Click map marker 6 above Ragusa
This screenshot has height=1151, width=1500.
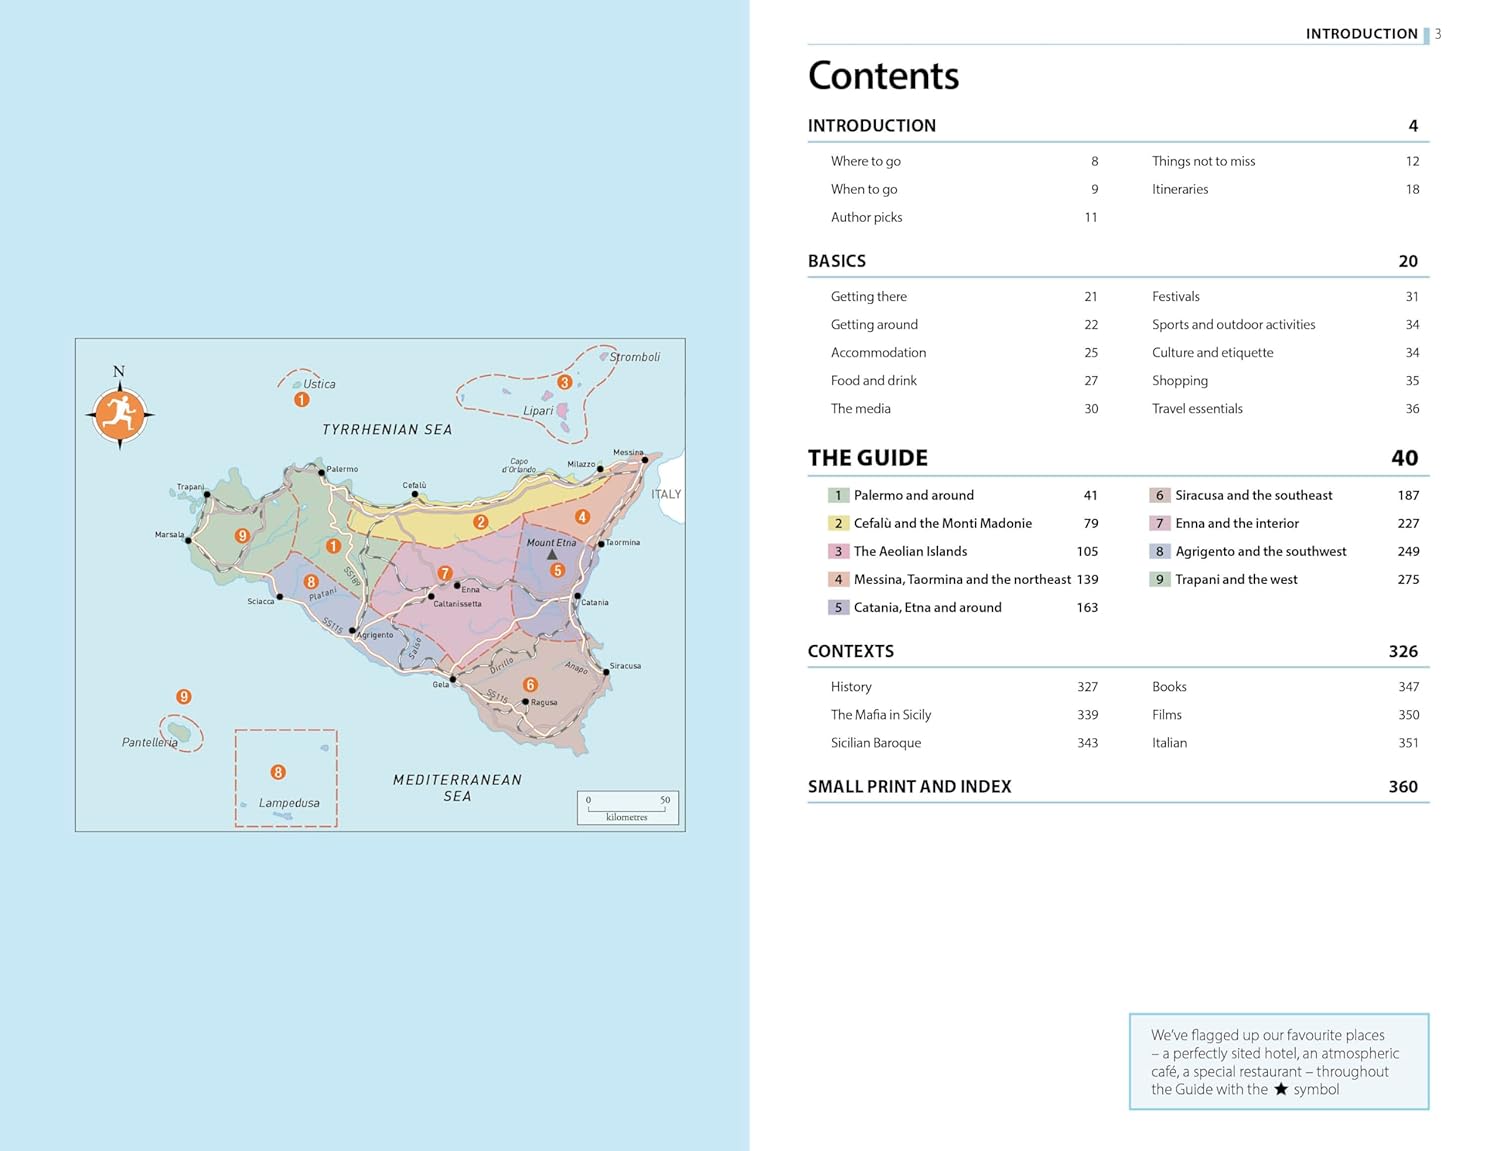pos(530,685)
